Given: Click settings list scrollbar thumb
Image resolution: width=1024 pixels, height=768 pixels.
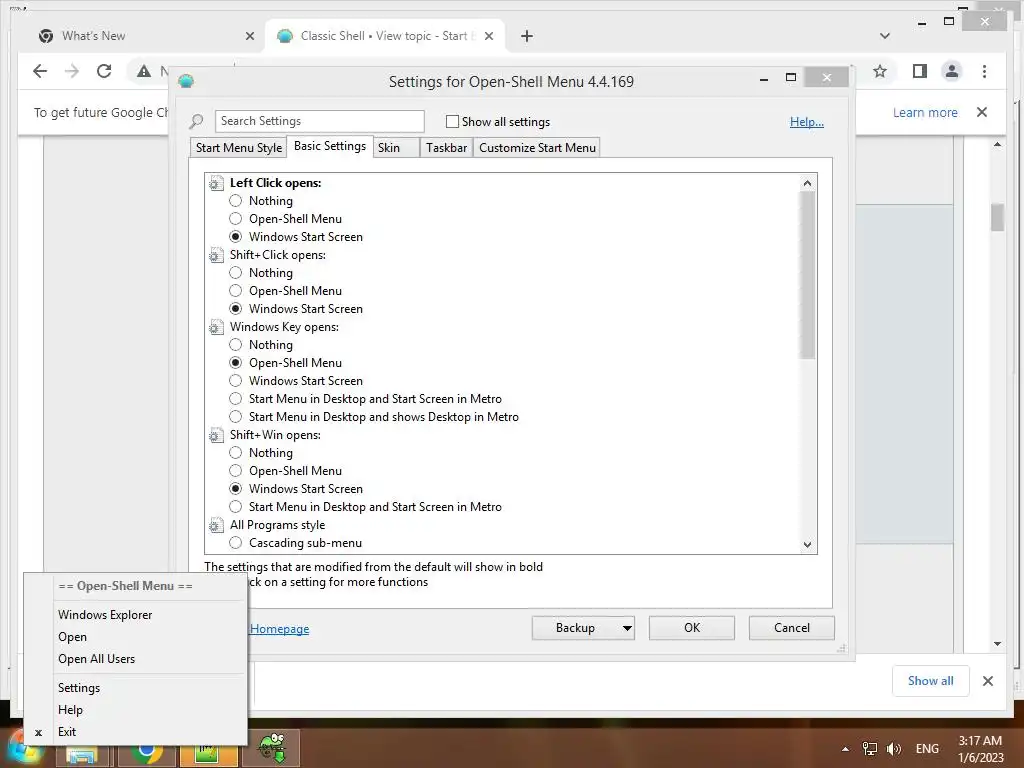Looking at the screenshot, I should 808,276.
